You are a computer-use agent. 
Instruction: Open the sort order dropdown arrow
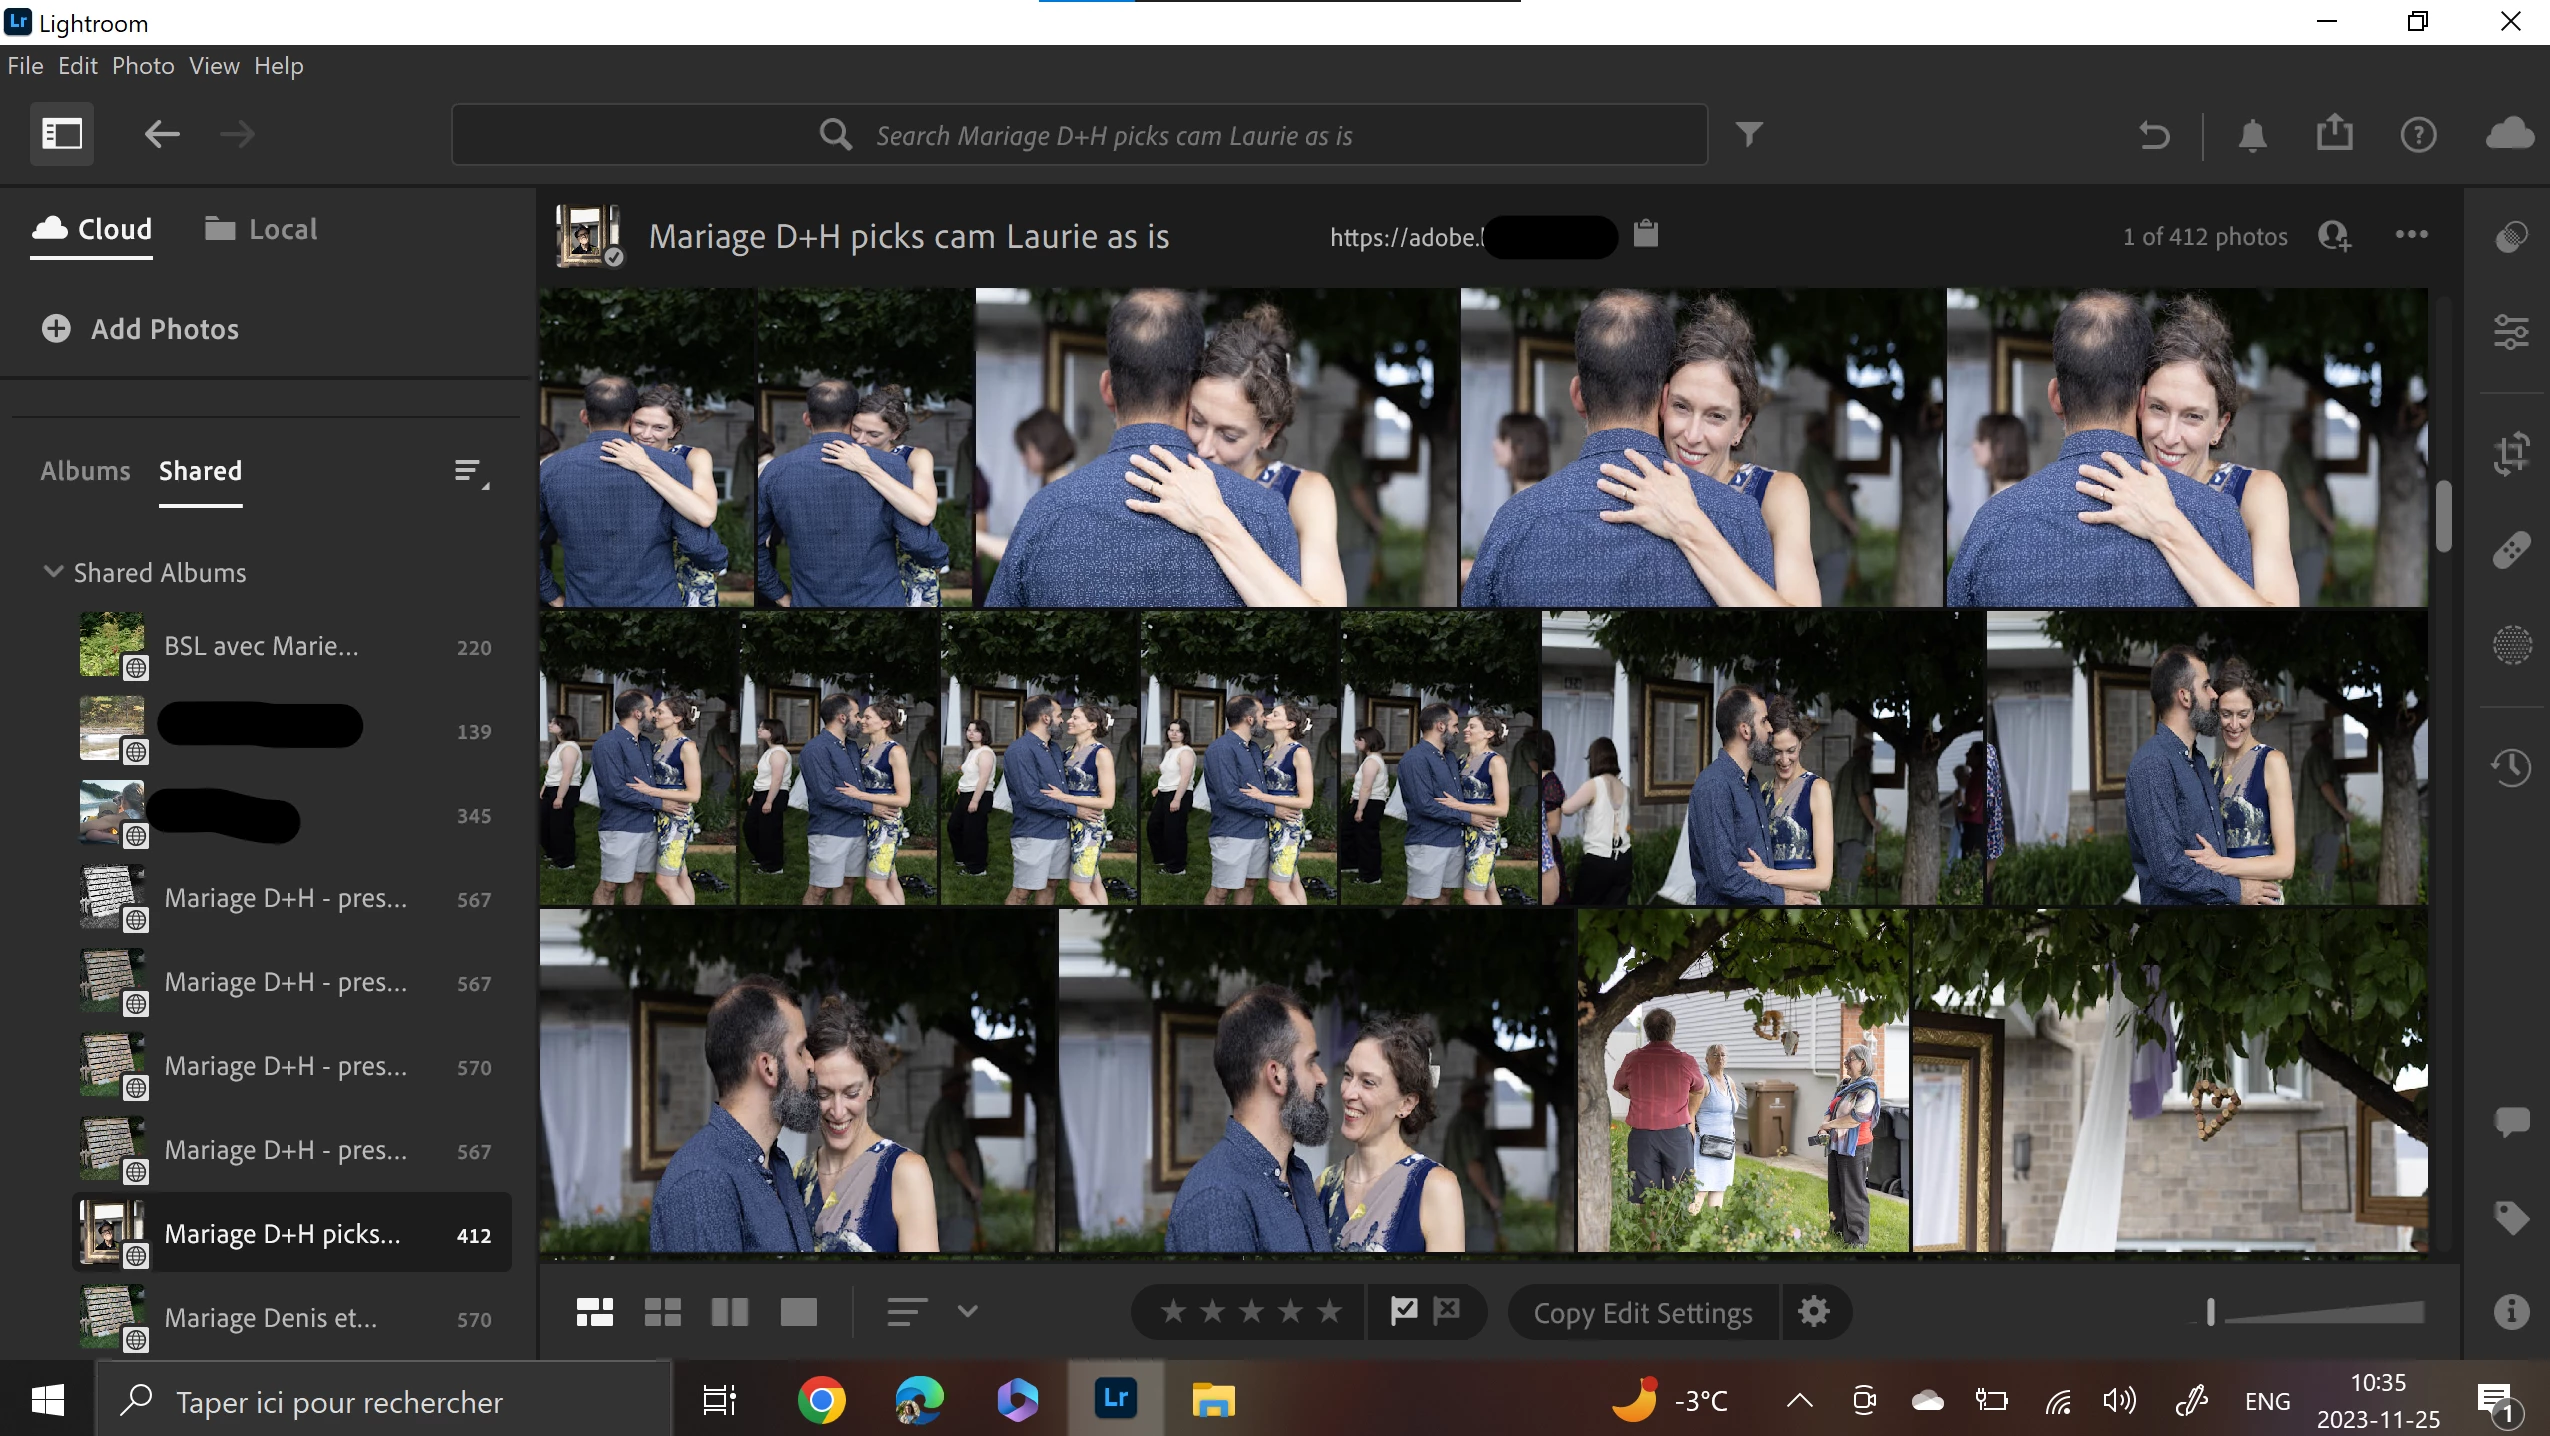coord(967,1311)
